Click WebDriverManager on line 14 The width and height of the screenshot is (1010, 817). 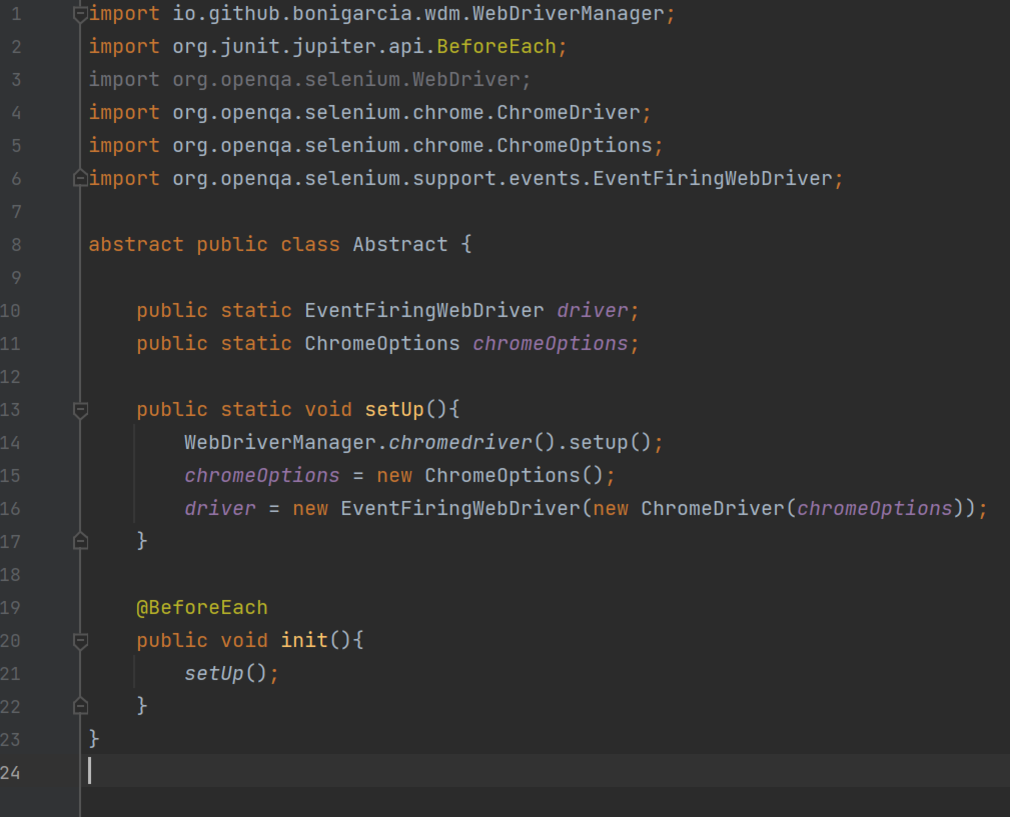[280, 442]
